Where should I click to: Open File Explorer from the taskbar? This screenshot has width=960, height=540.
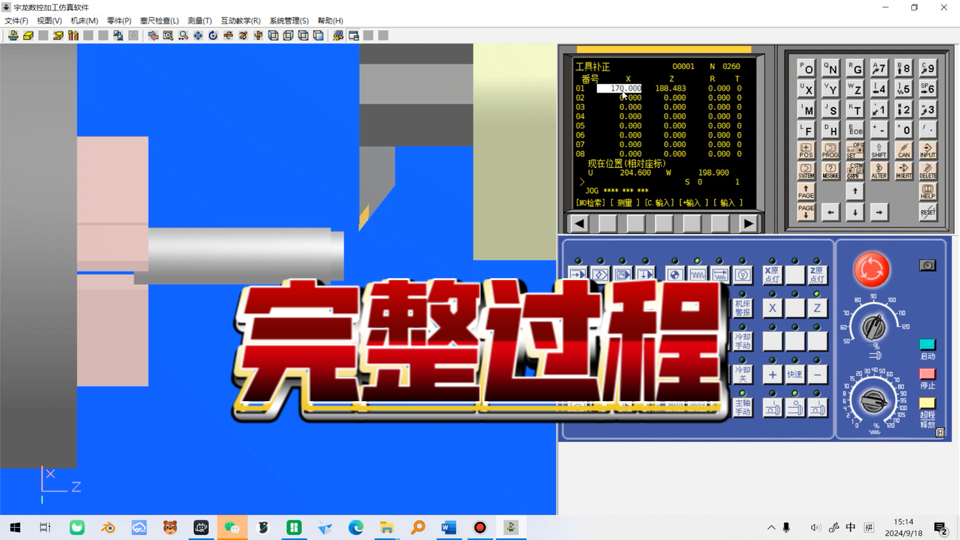(x=386, y=527)
